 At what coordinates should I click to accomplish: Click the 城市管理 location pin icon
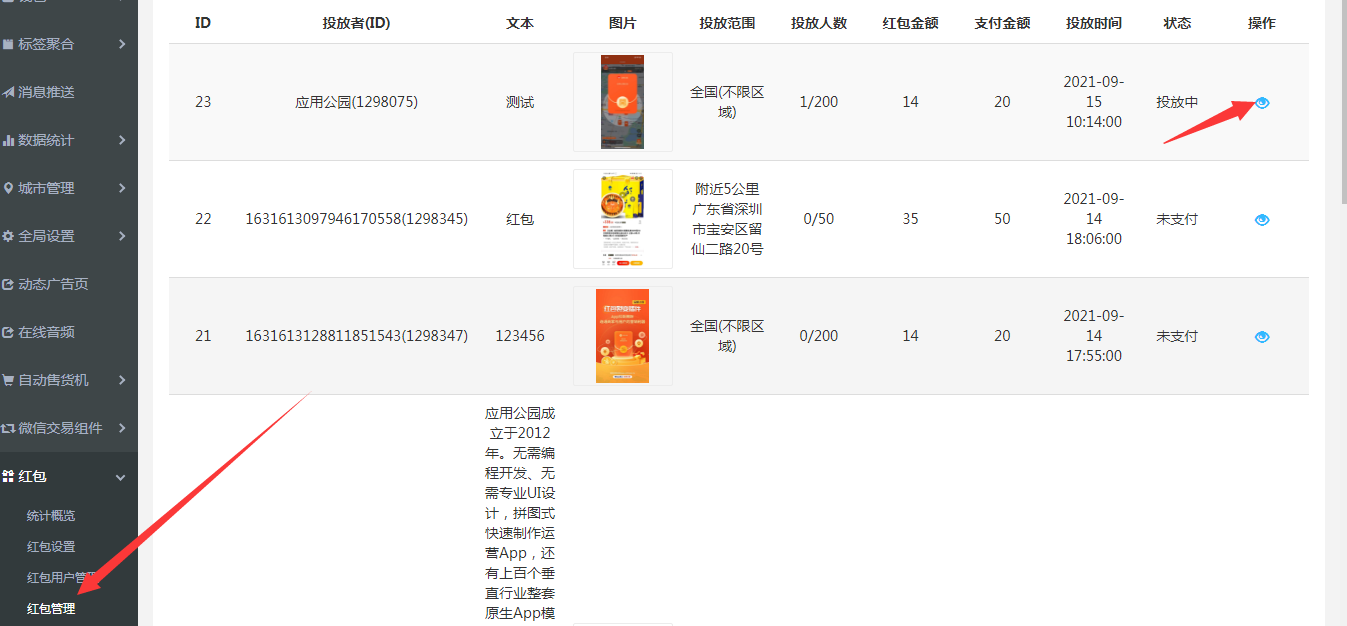[9, 188]
